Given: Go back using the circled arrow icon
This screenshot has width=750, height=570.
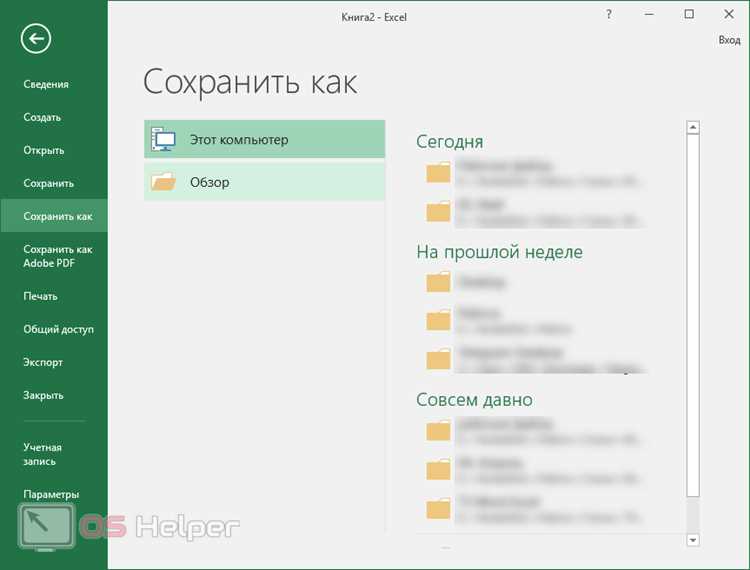Looking at the screenshot, I should (36, 38).
